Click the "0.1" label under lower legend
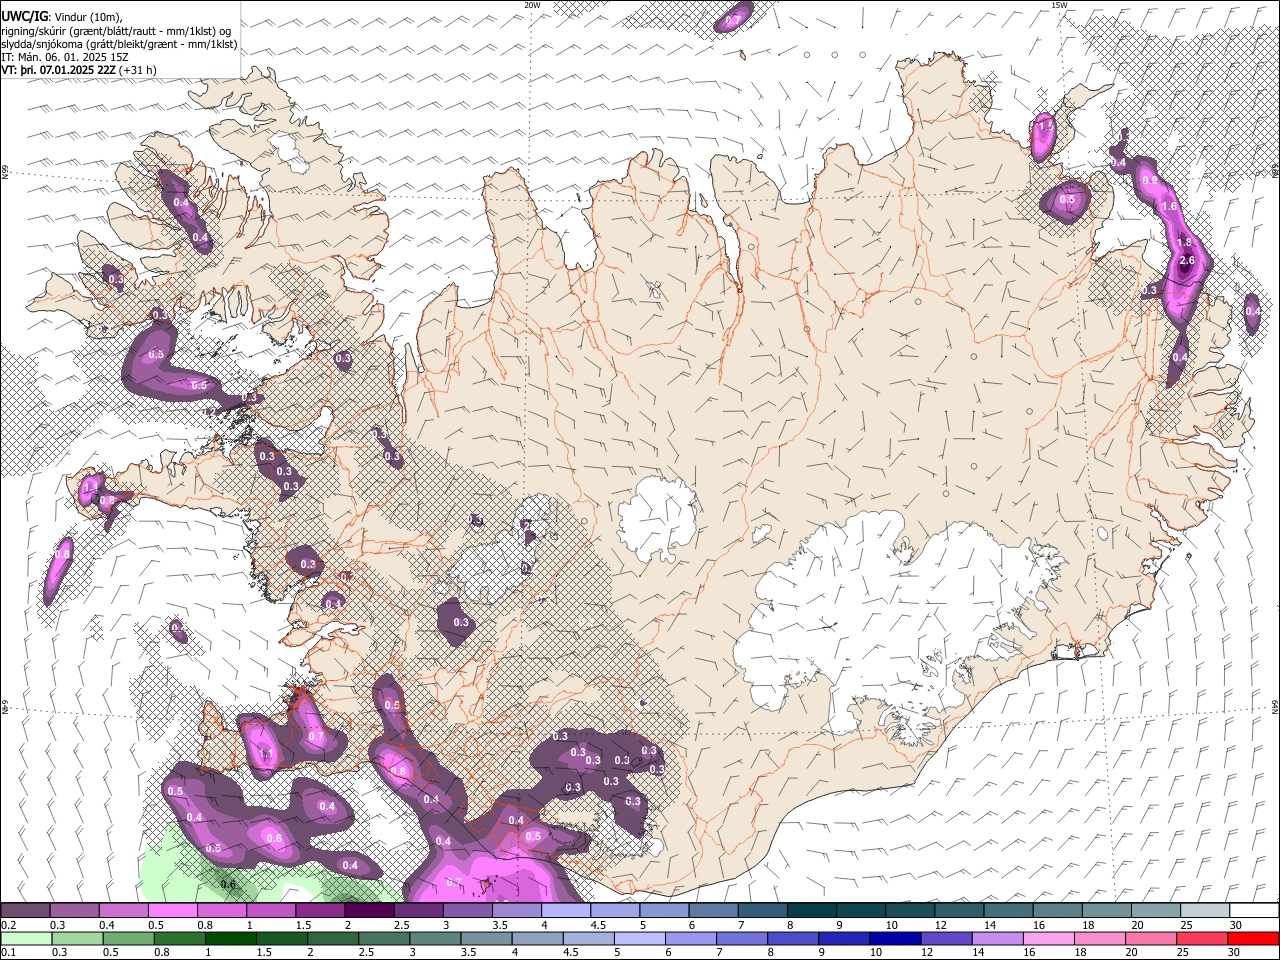The image size is (1280, 960). pyautogui.click(x=8, y=953)
